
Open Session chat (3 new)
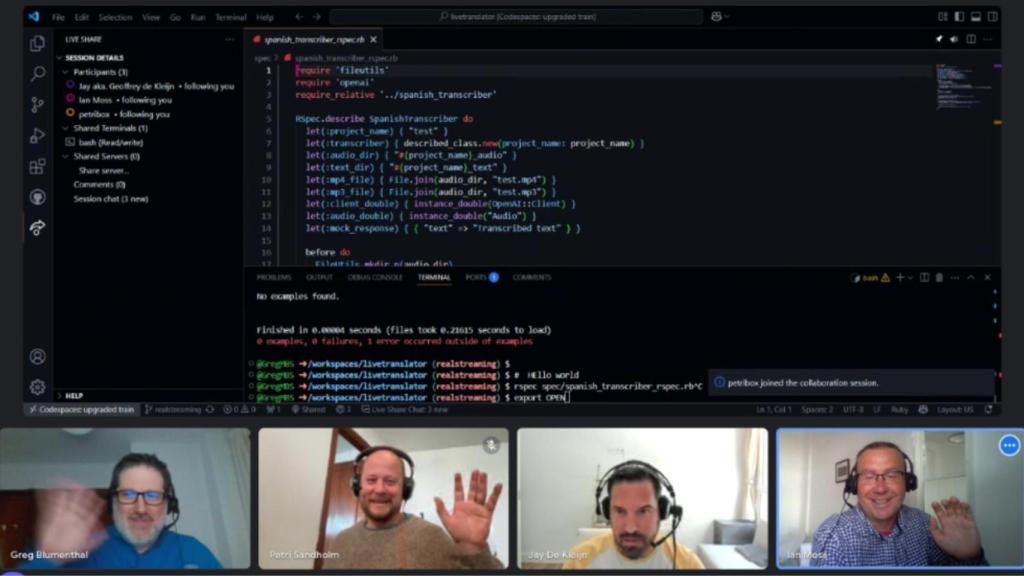click(110, 198)
